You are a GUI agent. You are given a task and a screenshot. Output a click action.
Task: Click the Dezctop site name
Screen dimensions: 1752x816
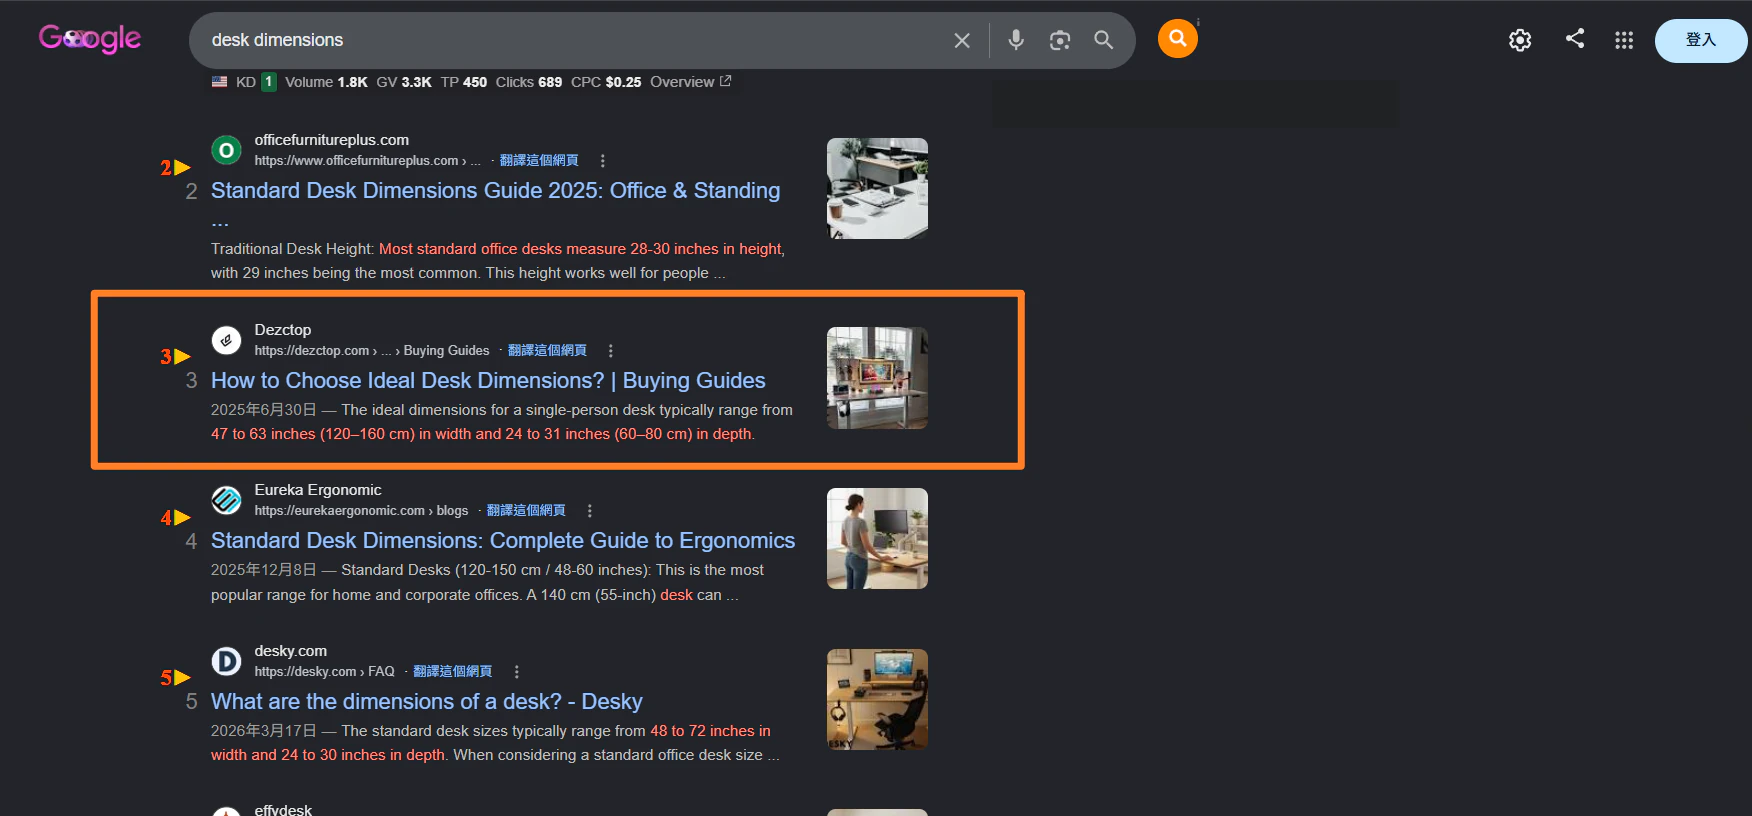coord(283,330)
